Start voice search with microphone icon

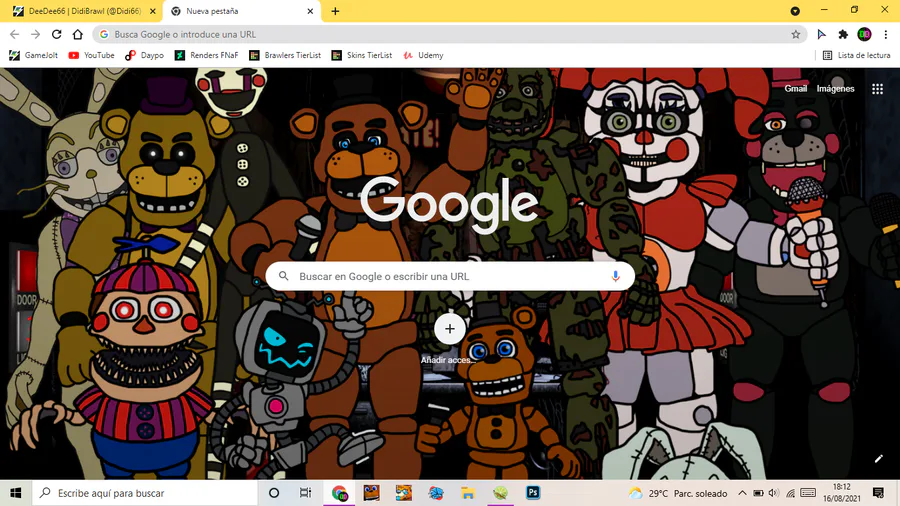[615, 276]
